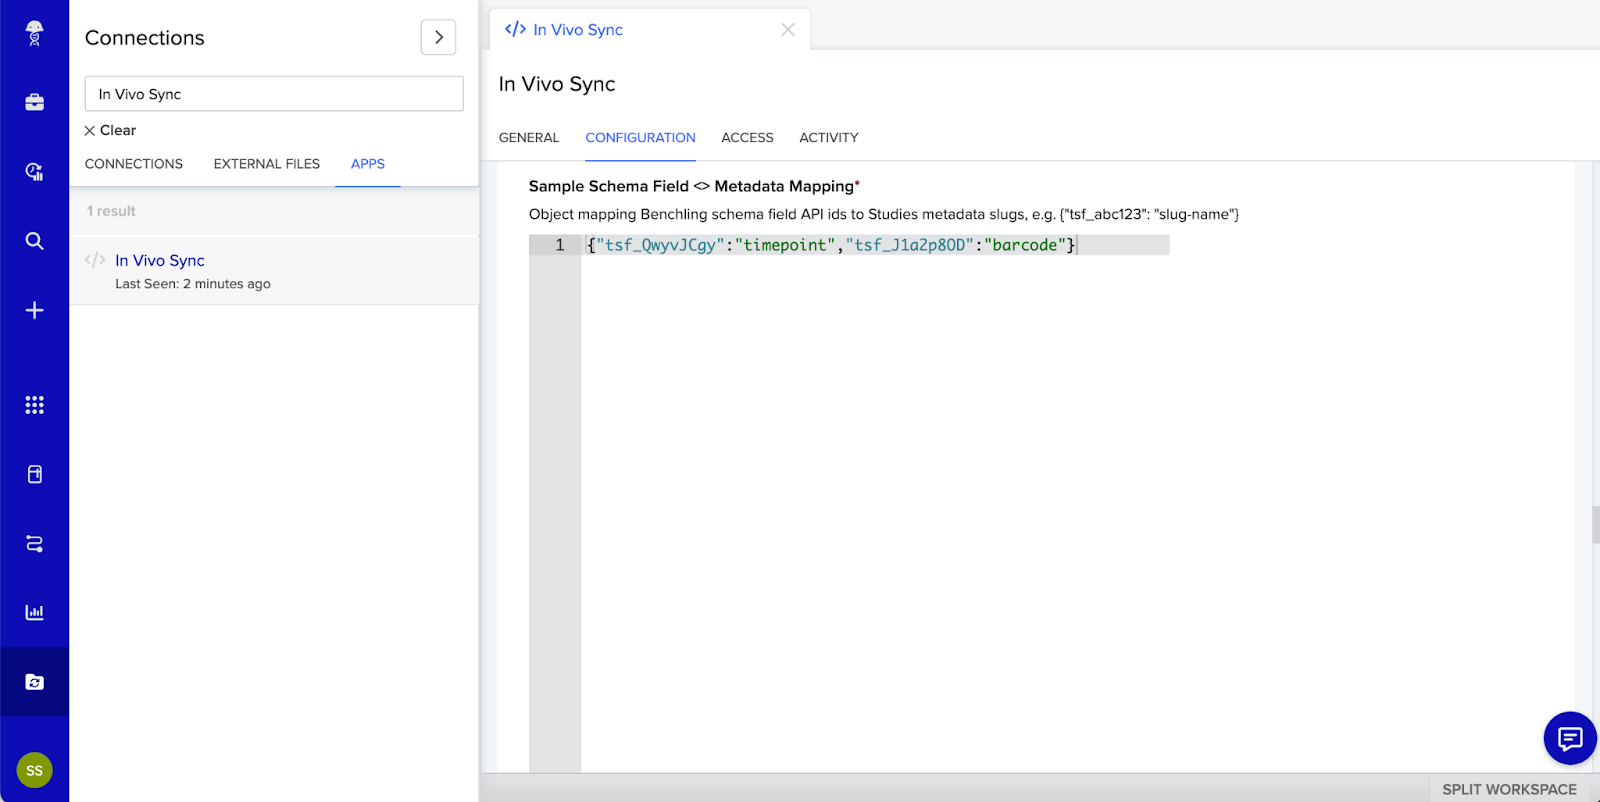1600x802 pixels.
Task: Open the bar chart dashboards icon
Action: pyautogui.click(x=34, y=612)
